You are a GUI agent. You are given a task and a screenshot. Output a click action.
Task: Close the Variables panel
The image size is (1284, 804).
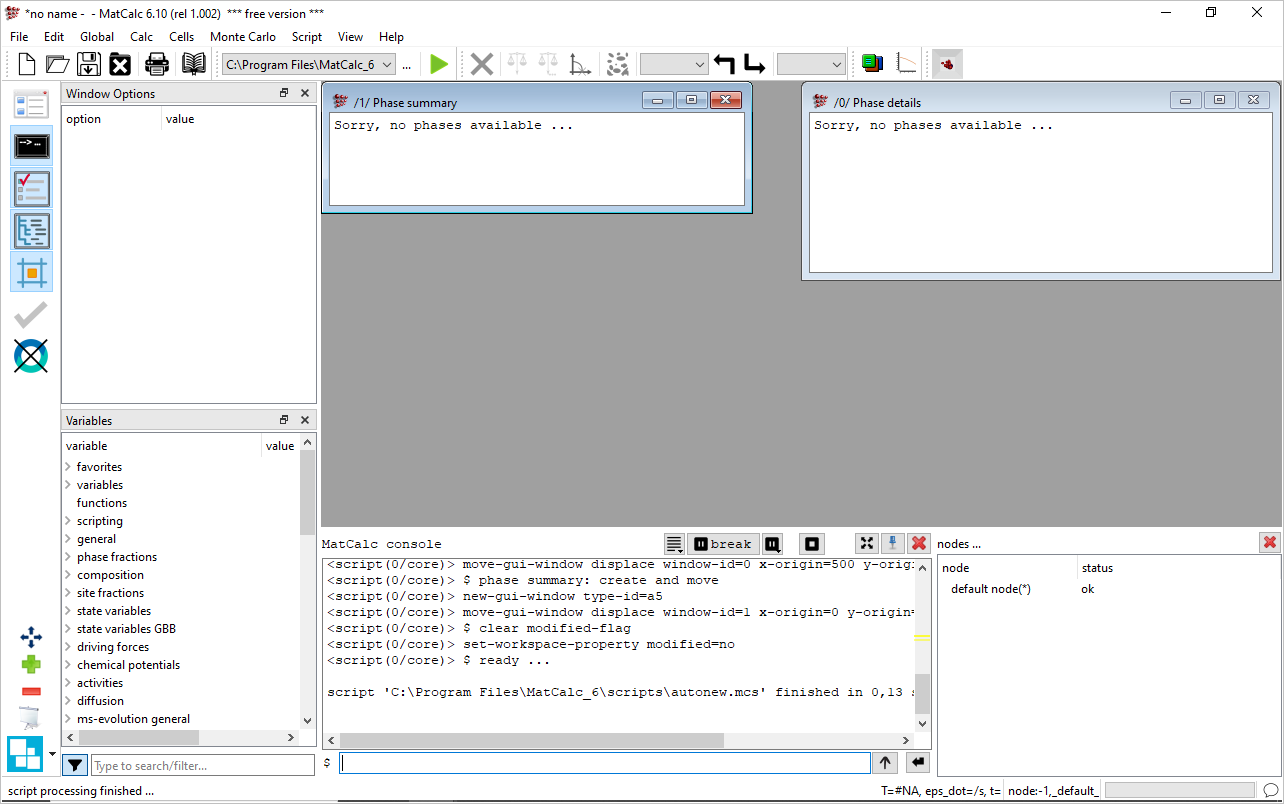tap(305, 420)
